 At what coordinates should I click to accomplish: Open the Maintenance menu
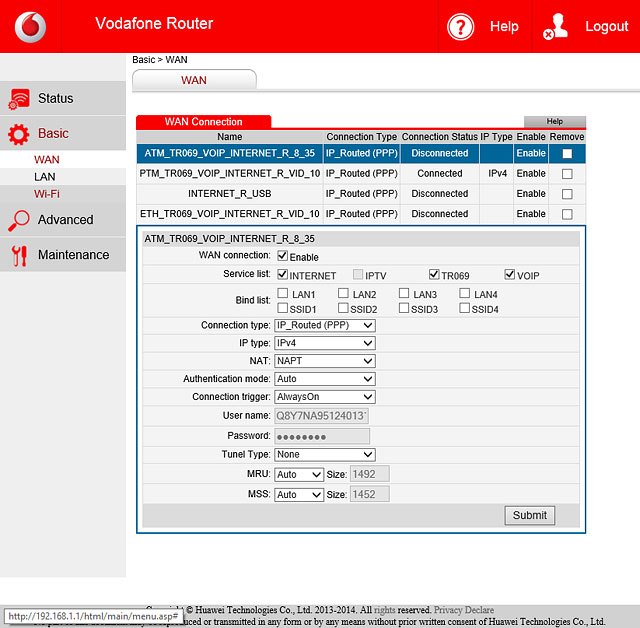tap(63, 255)
